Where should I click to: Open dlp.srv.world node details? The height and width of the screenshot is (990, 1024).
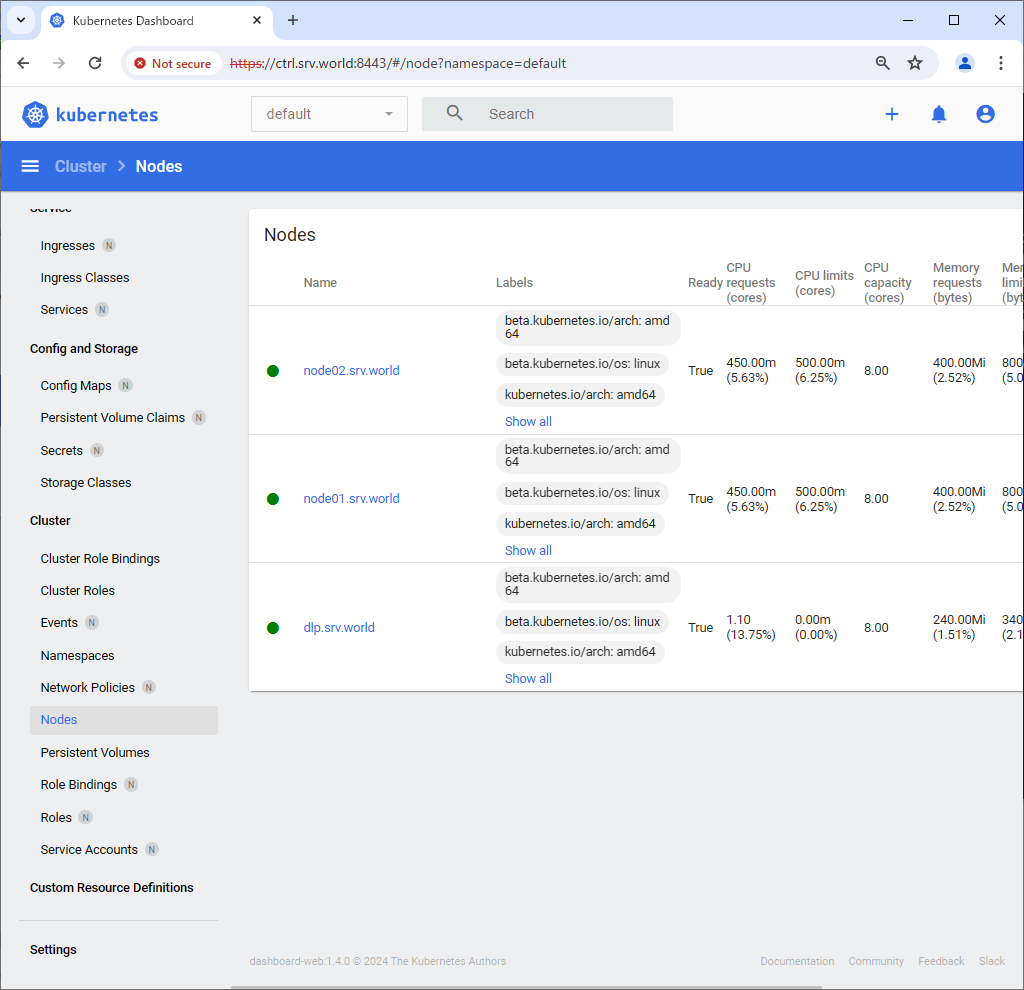point(339,628)
